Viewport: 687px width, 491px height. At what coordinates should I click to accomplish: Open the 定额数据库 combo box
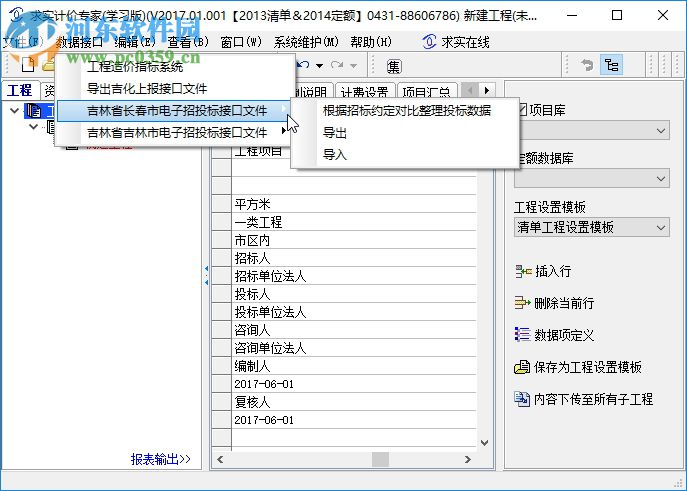click(592, 179)
